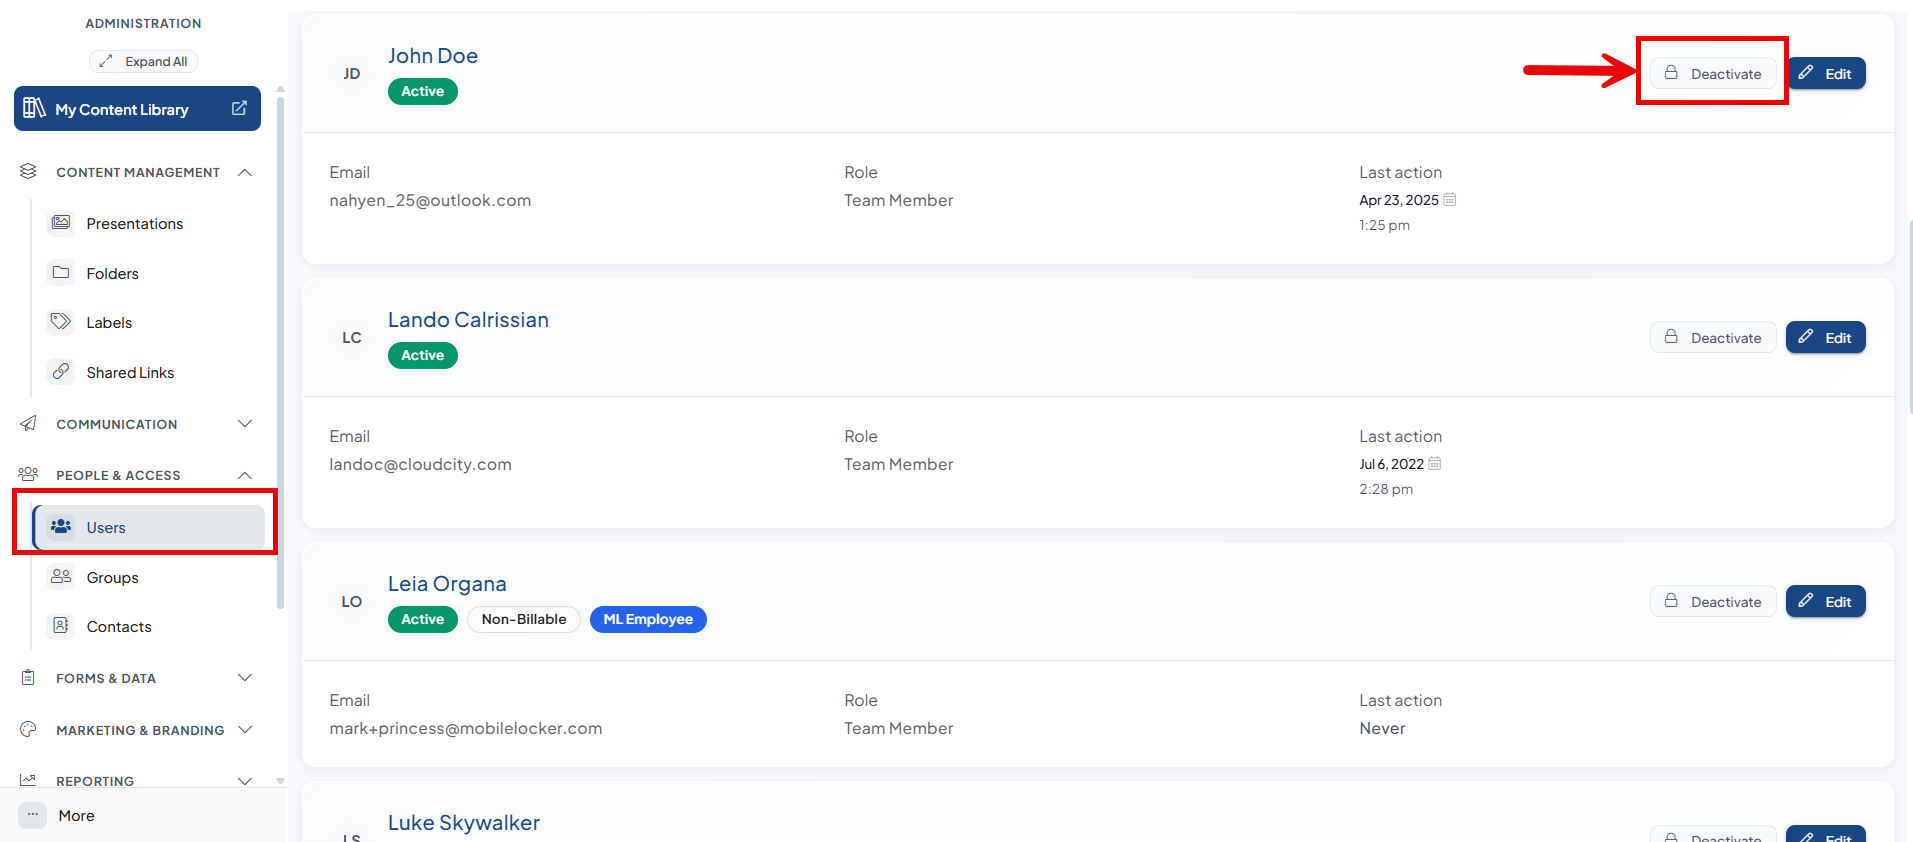
Task: Open the More menu at sidebar bottom
Action: [58, 815]
